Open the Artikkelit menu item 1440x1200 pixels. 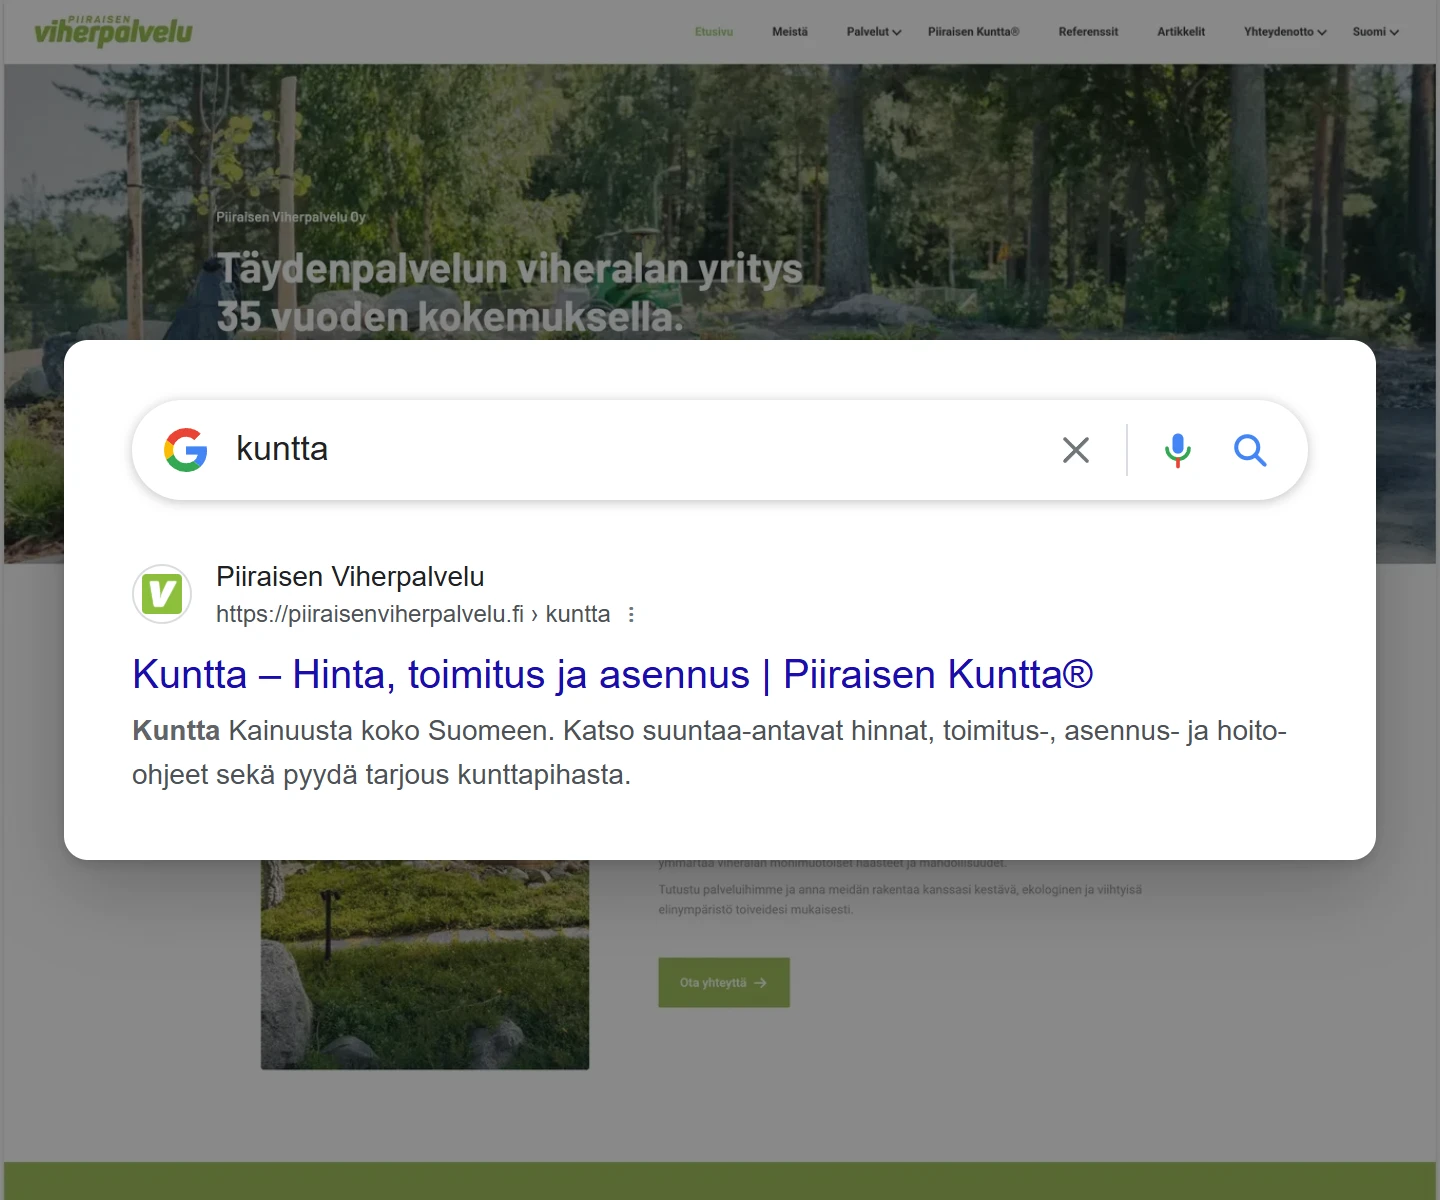click(1181, 32)
